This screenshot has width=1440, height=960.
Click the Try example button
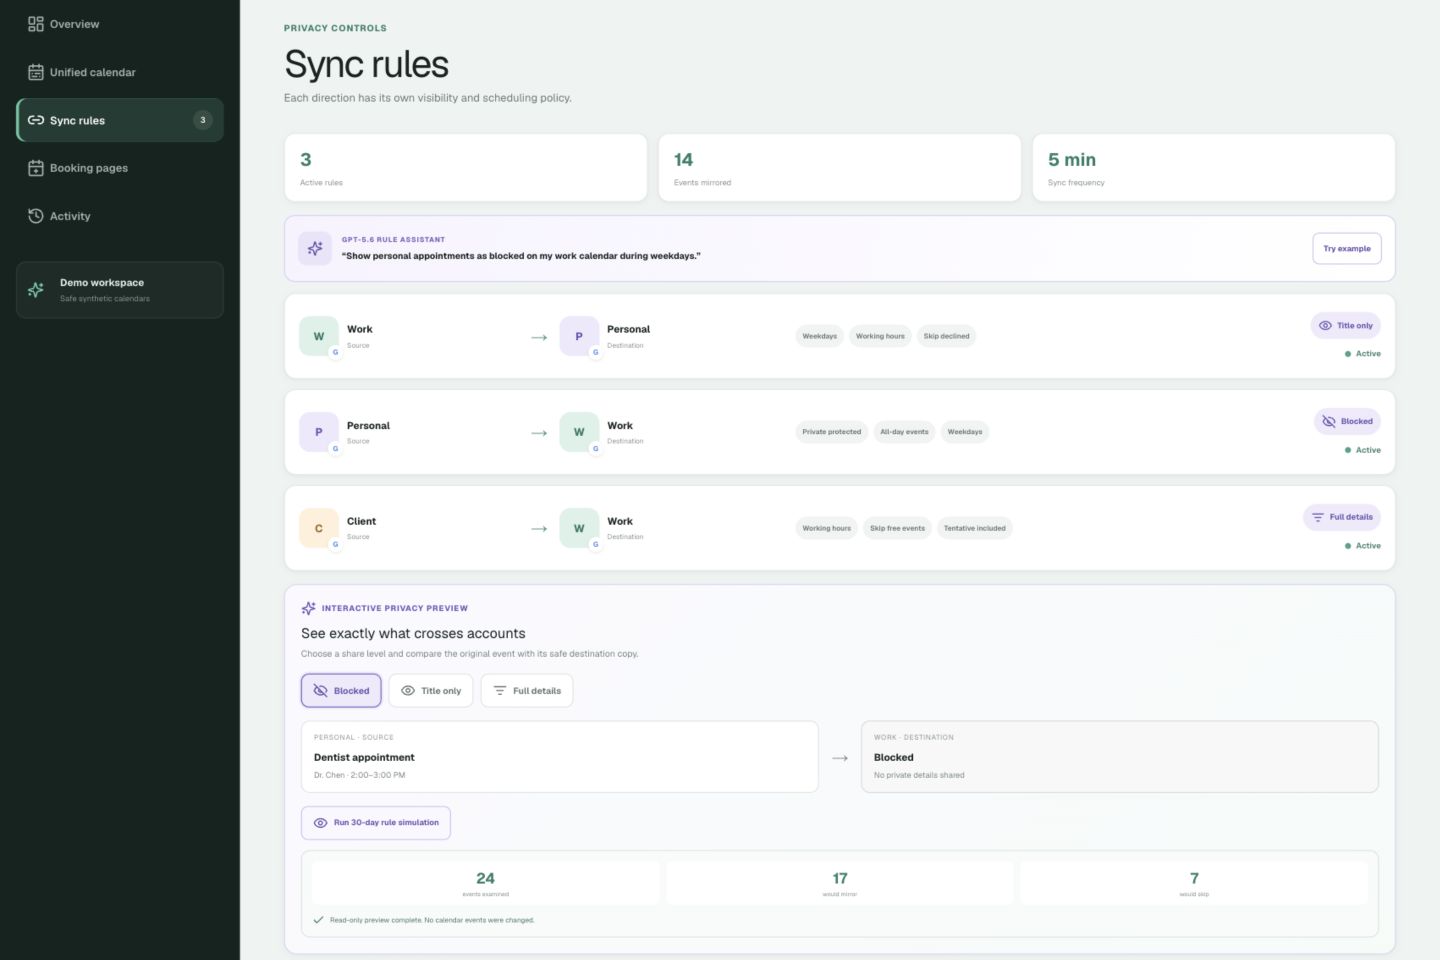1347,249
